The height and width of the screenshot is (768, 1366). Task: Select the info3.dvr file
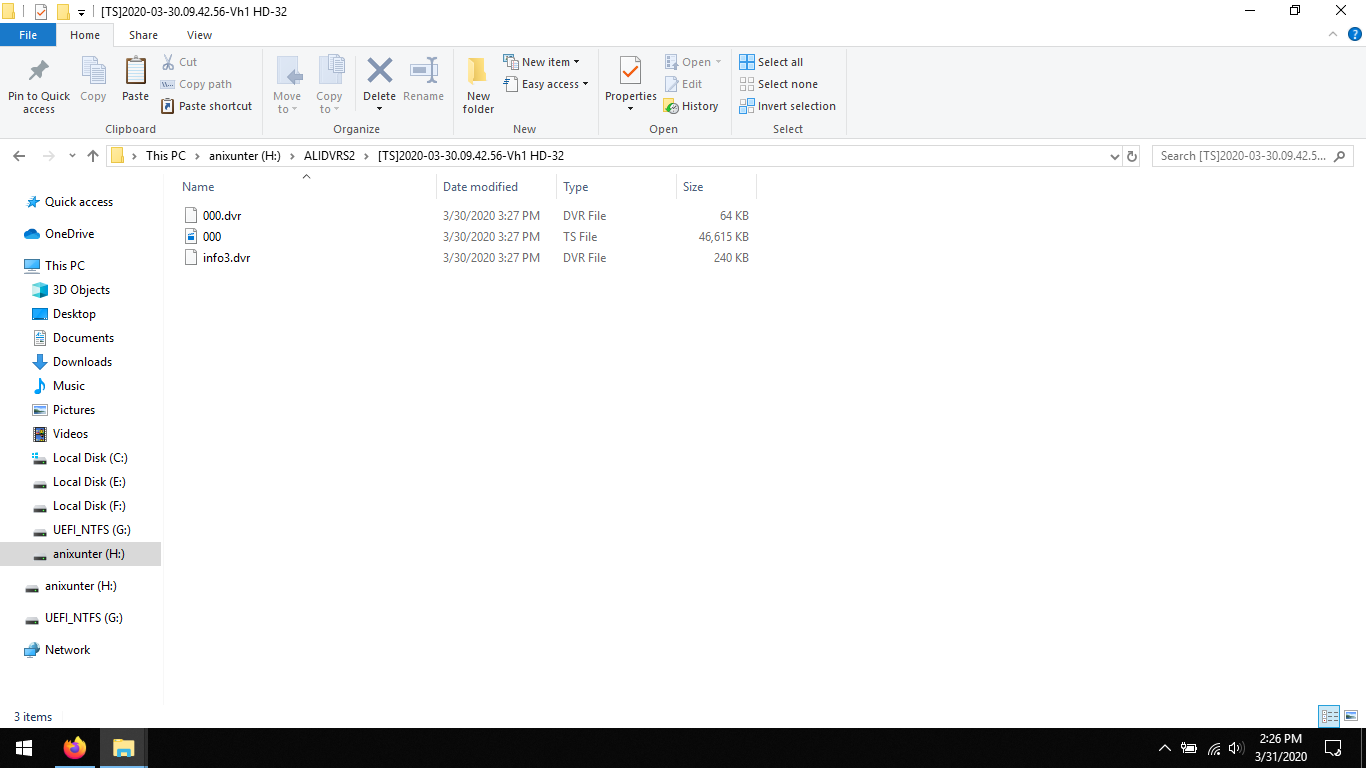click(x=226, y=258)
